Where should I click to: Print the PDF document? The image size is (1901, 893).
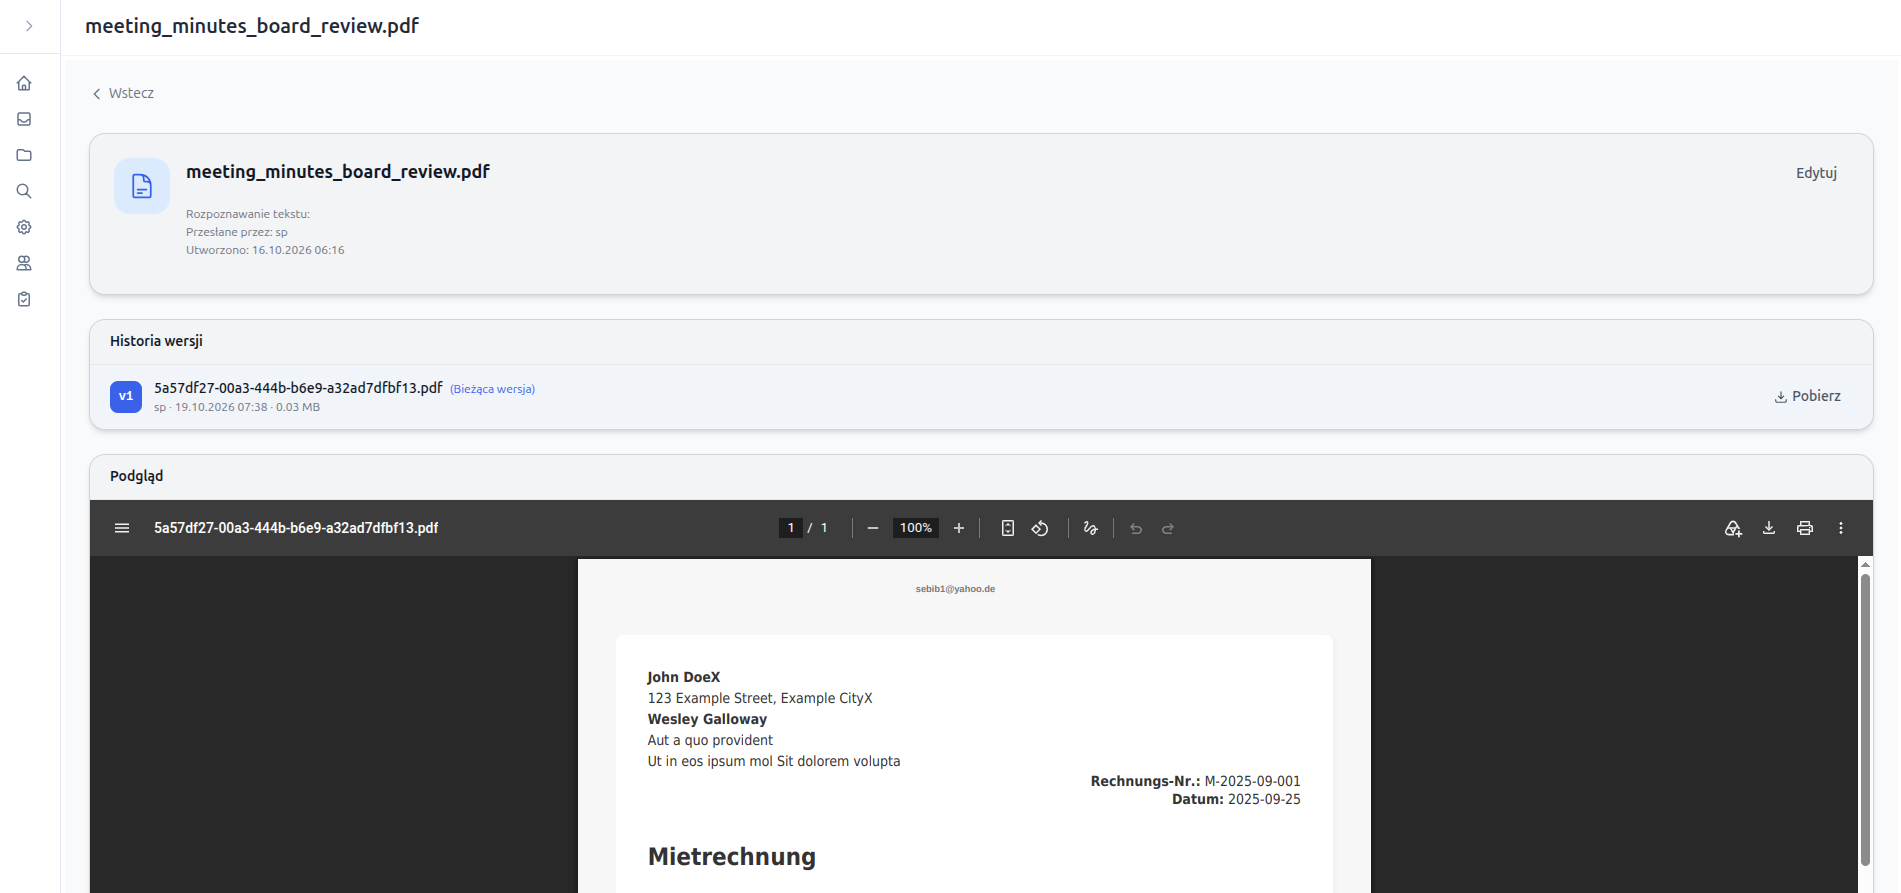(x=1805, y=528)
